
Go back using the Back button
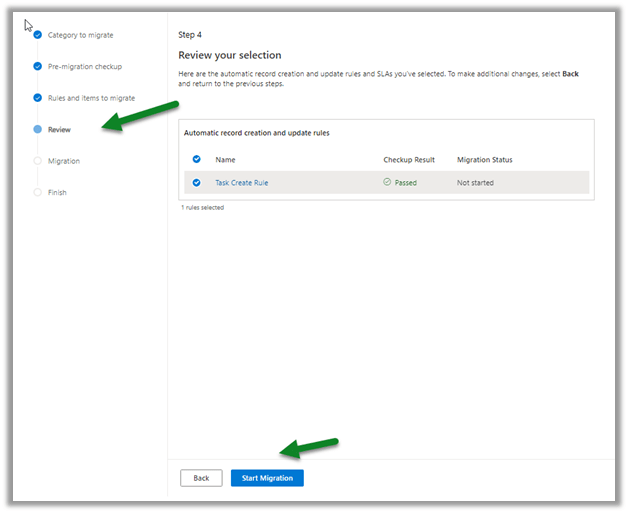[x=201, y=478]
